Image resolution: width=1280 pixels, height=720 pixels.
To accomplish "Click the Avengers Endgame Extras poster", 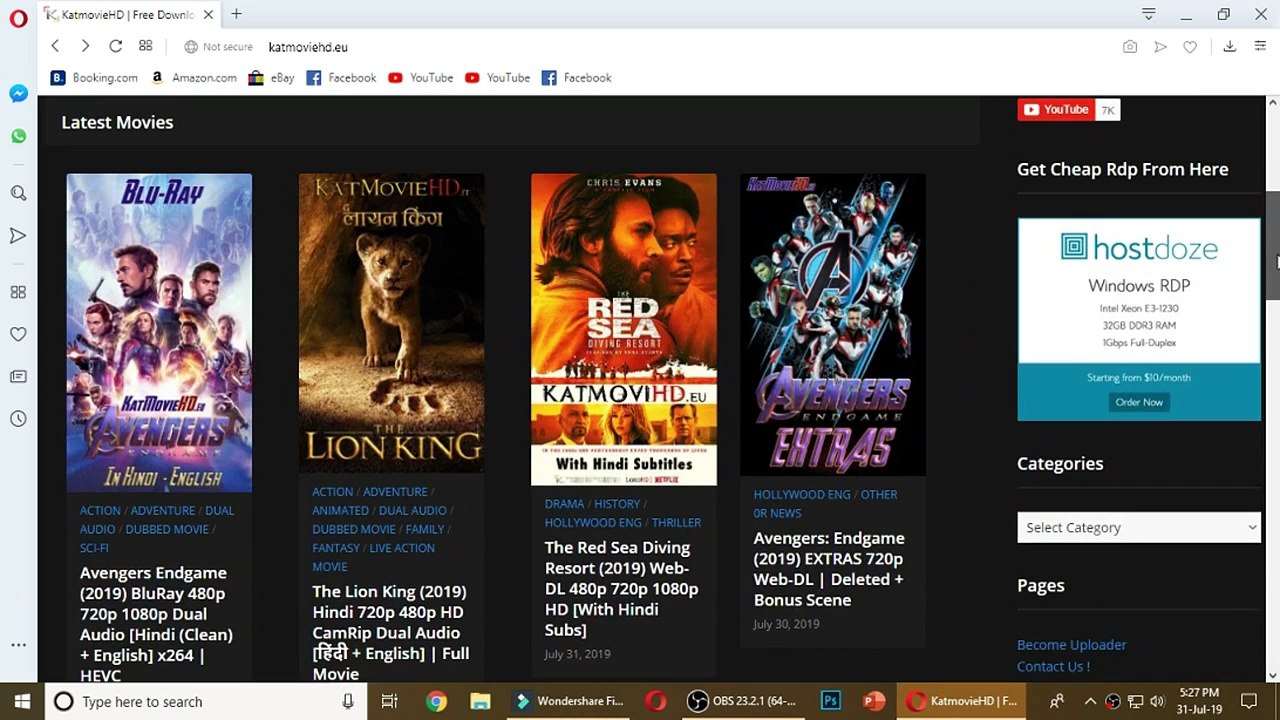I will point(833,325).
